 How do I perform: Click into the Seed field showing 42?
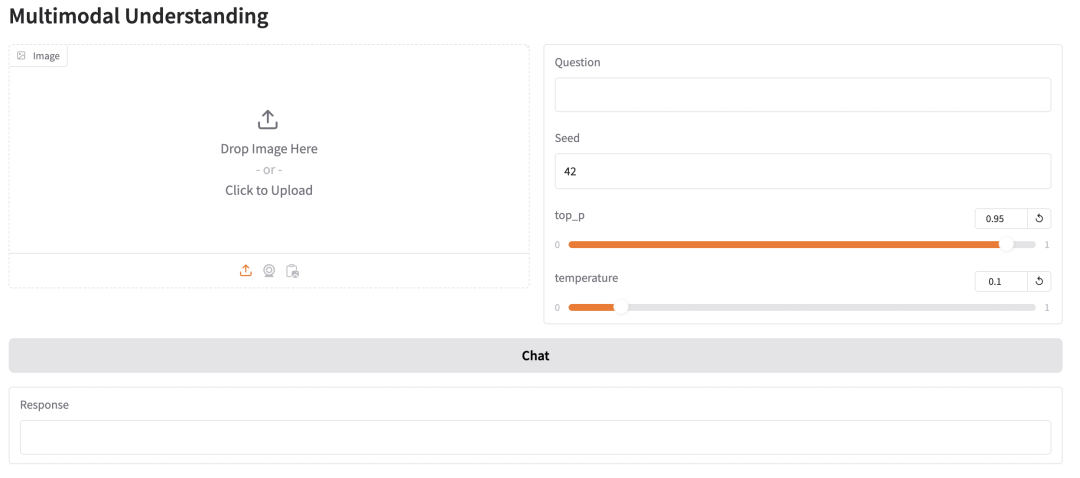(803, 171)
